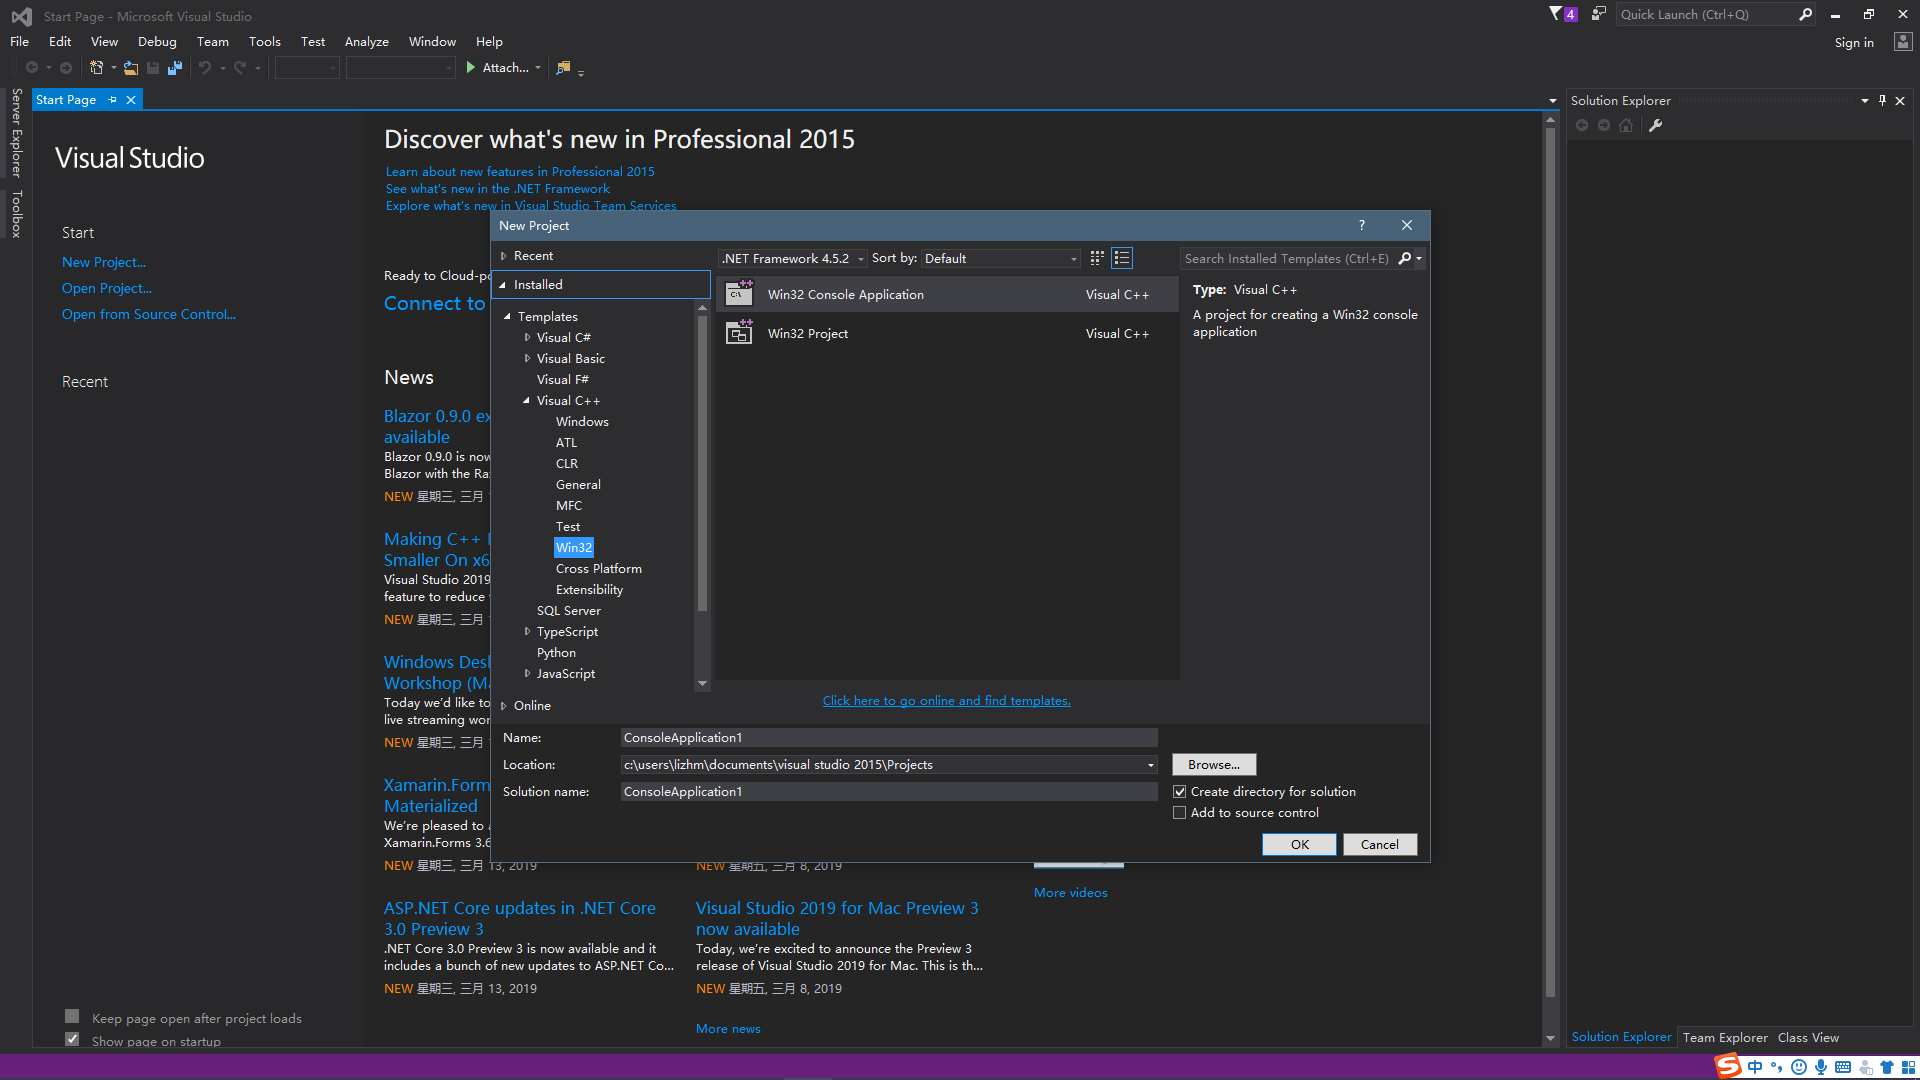Click the New Project toolbar icon
Image resolution: width=1920 pixels, height=1080 pixels.
point(97,68)
